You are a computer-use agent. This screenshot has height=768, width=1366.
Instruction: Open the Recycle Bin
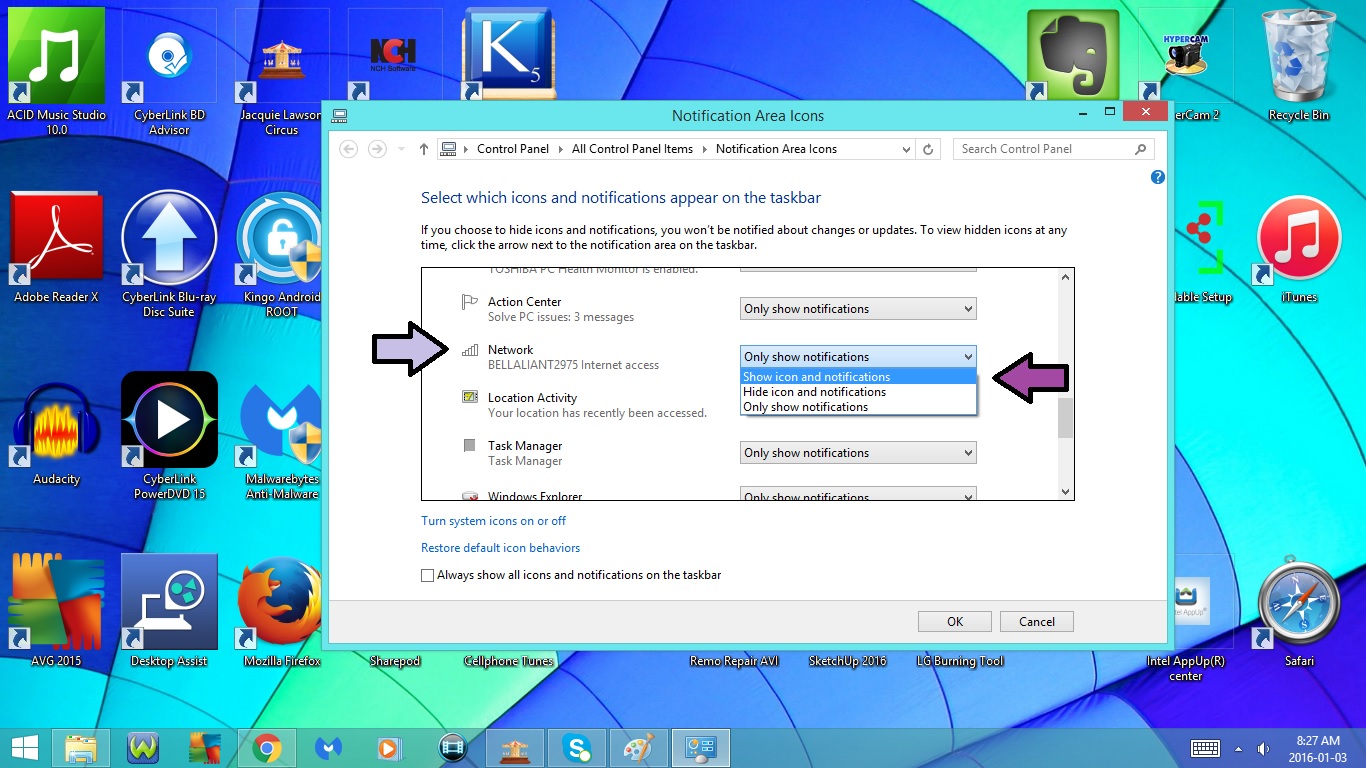1298,65
